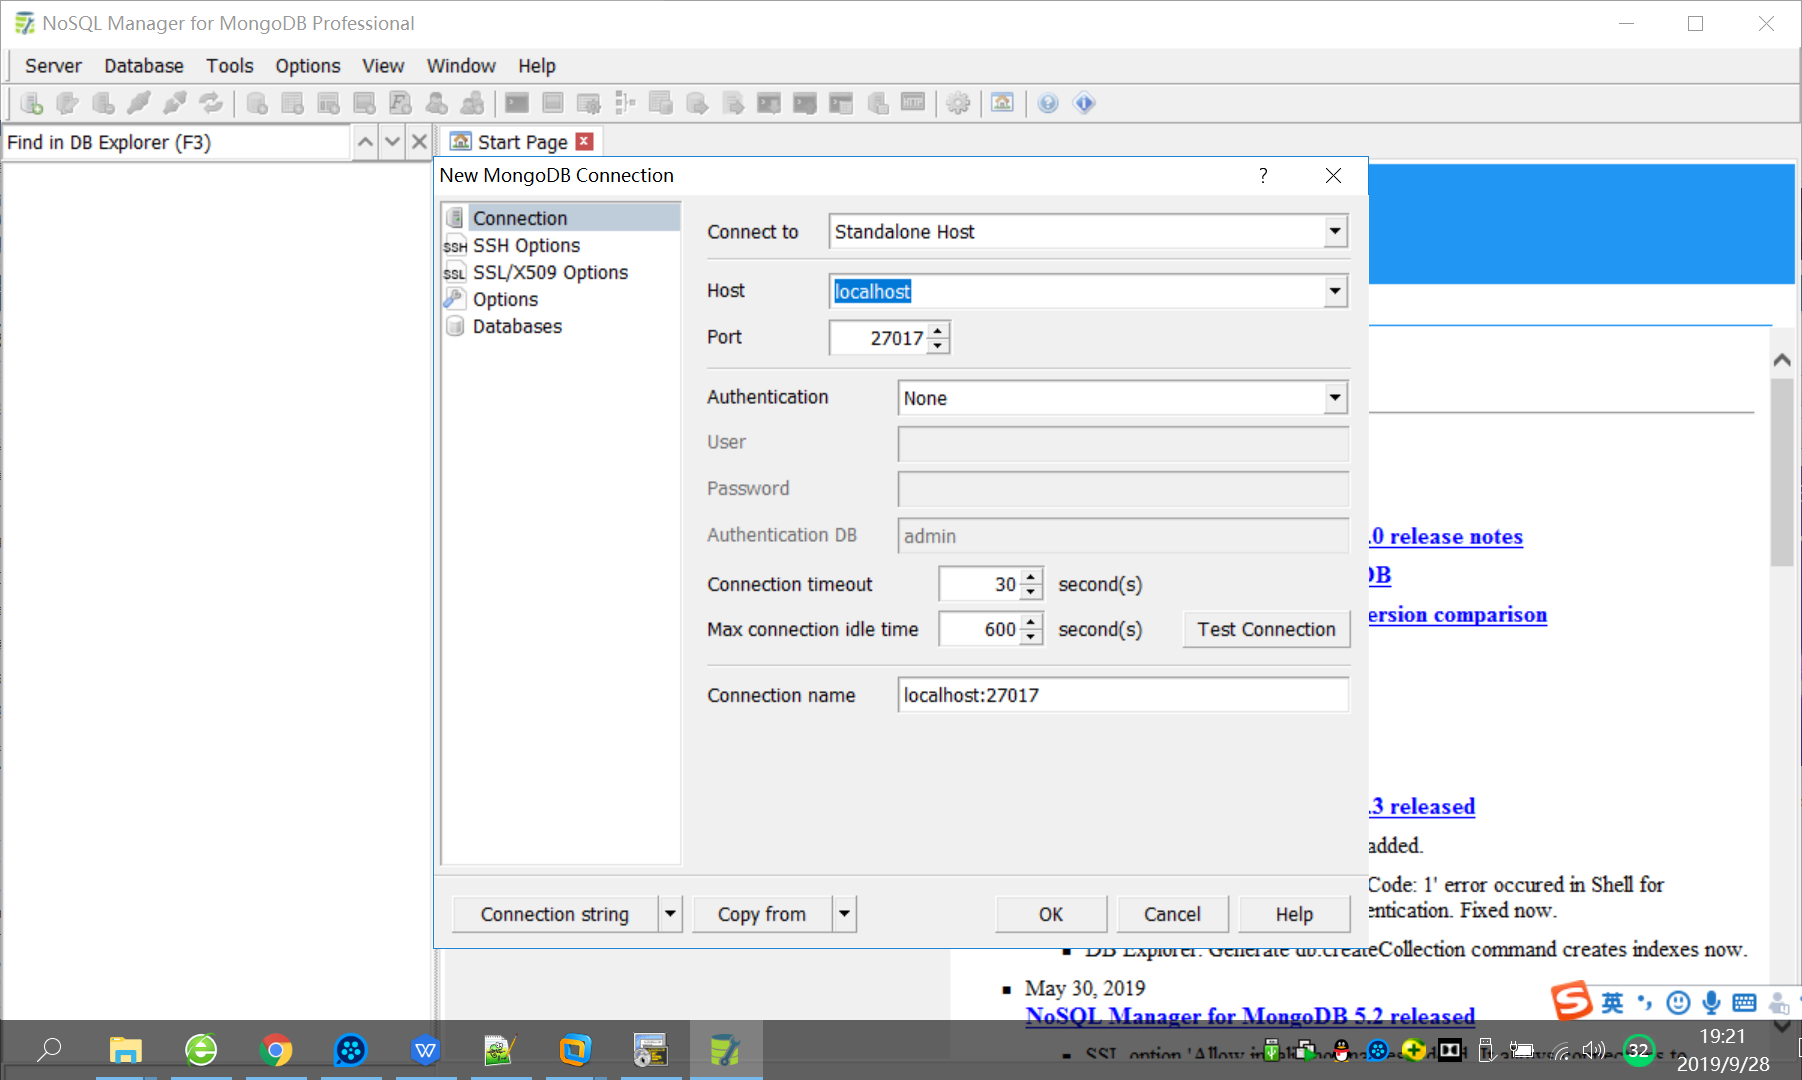This screenshot has width=1802, height=1080.
Task: Find previous match with up arrow
Action: click(x=366, y=142)
